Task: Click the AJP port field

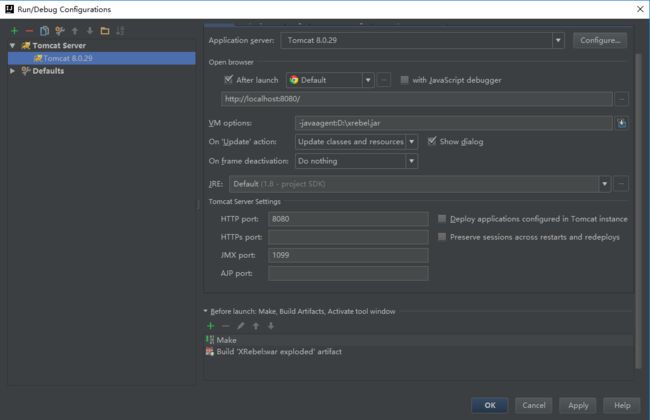Action: coord(348,274)
